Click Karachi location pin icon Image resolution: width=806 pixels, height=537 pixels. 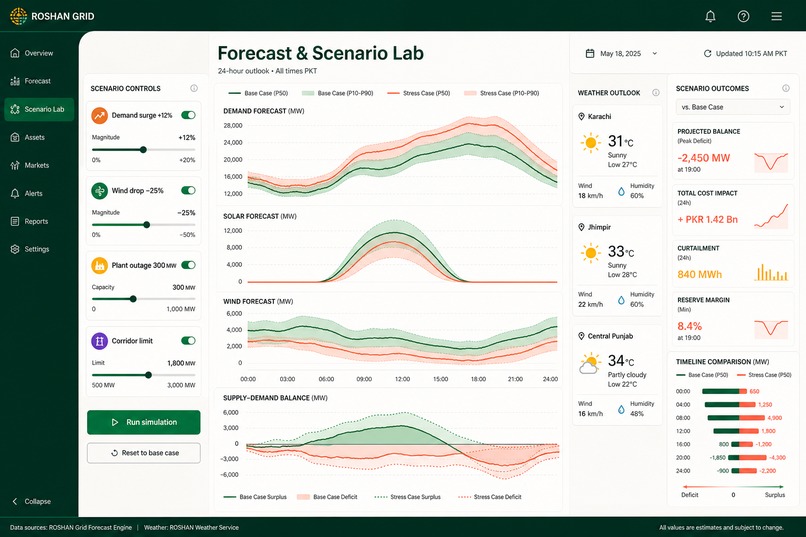pyautogui.click(x=581, y=117)
